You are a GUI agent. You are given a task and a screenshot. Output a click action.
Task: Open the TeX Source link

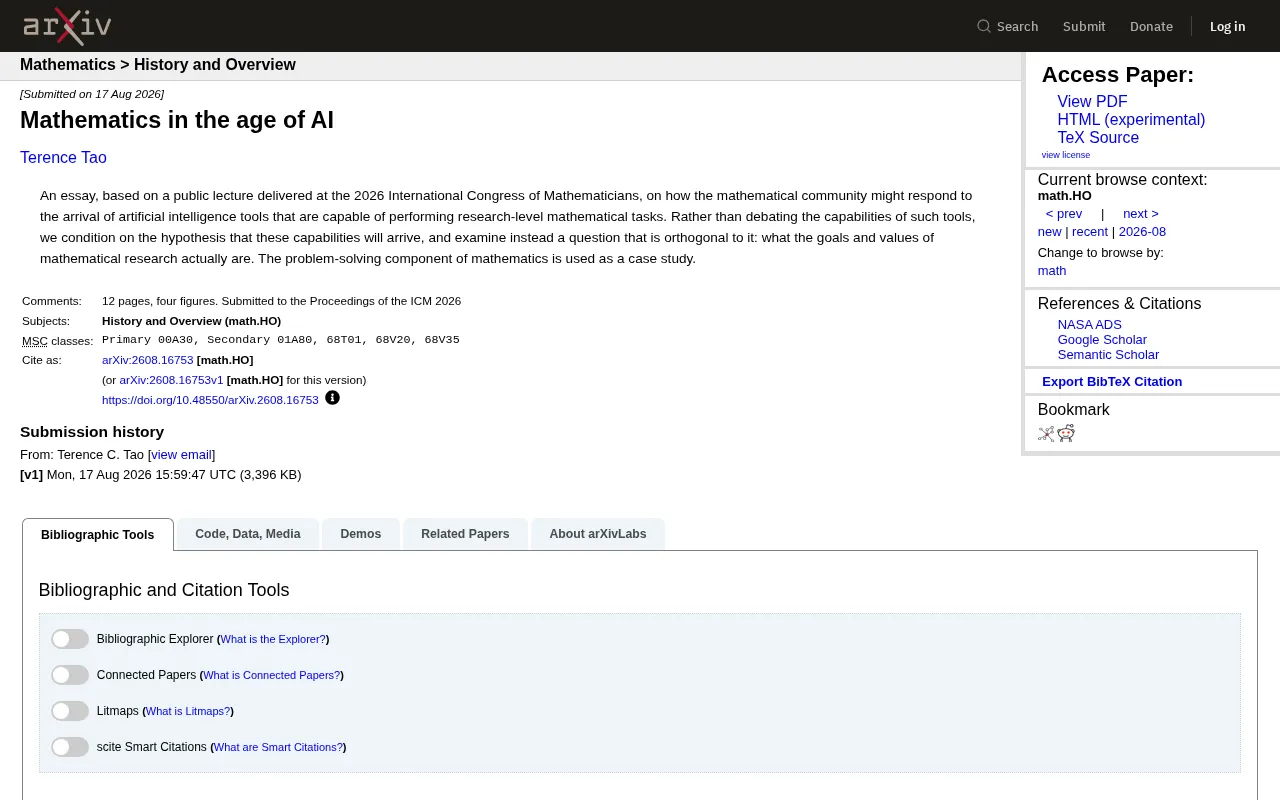pyautogui.click(x=1098, y=138)
